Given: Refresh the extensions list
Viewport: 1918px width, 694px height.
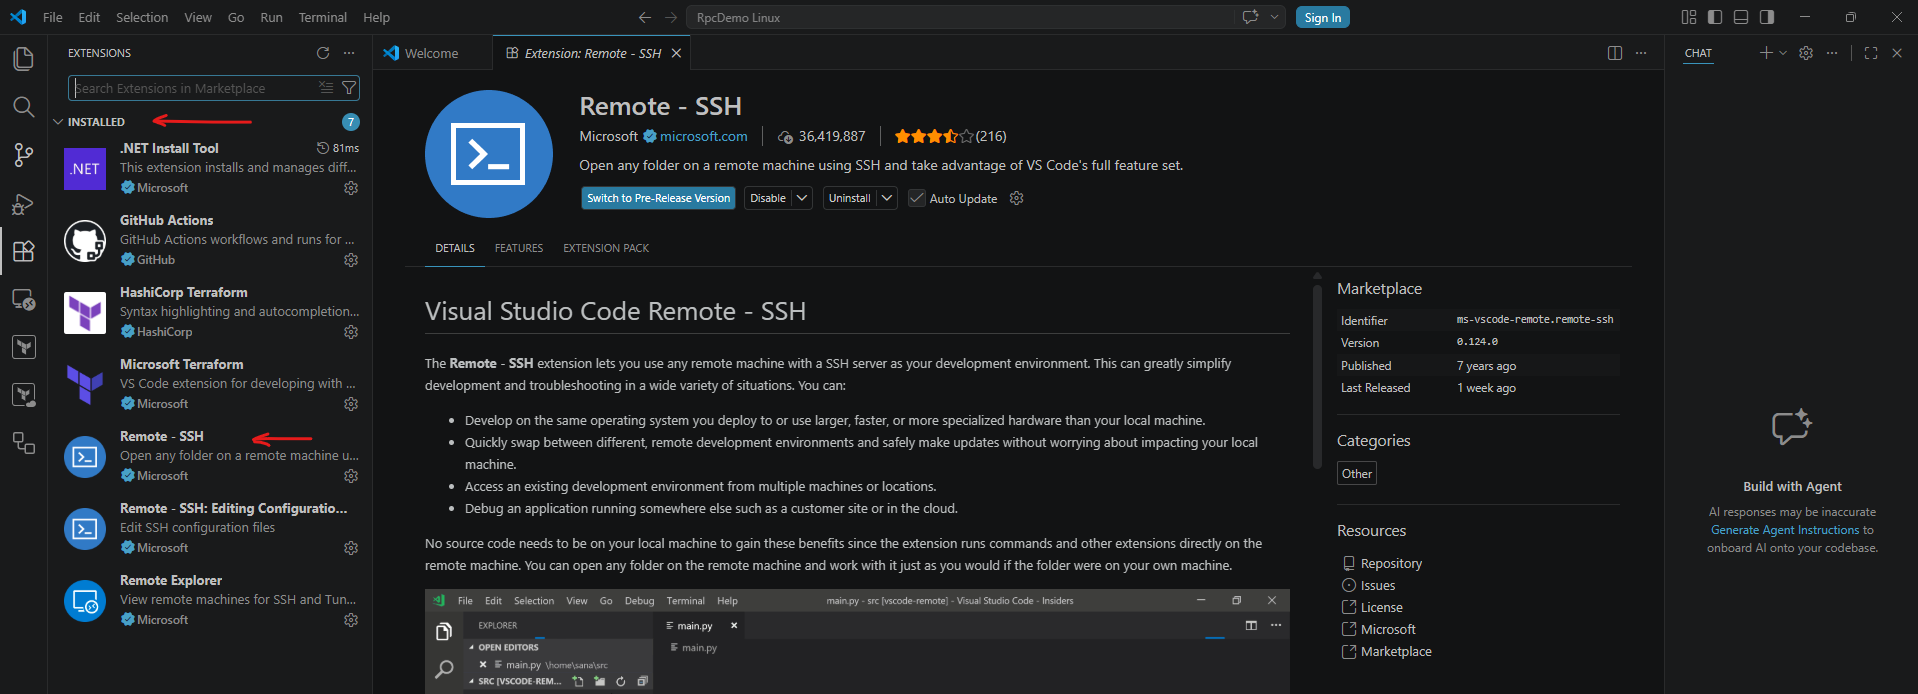Looking at the screenshot, I should coord(323,53).
